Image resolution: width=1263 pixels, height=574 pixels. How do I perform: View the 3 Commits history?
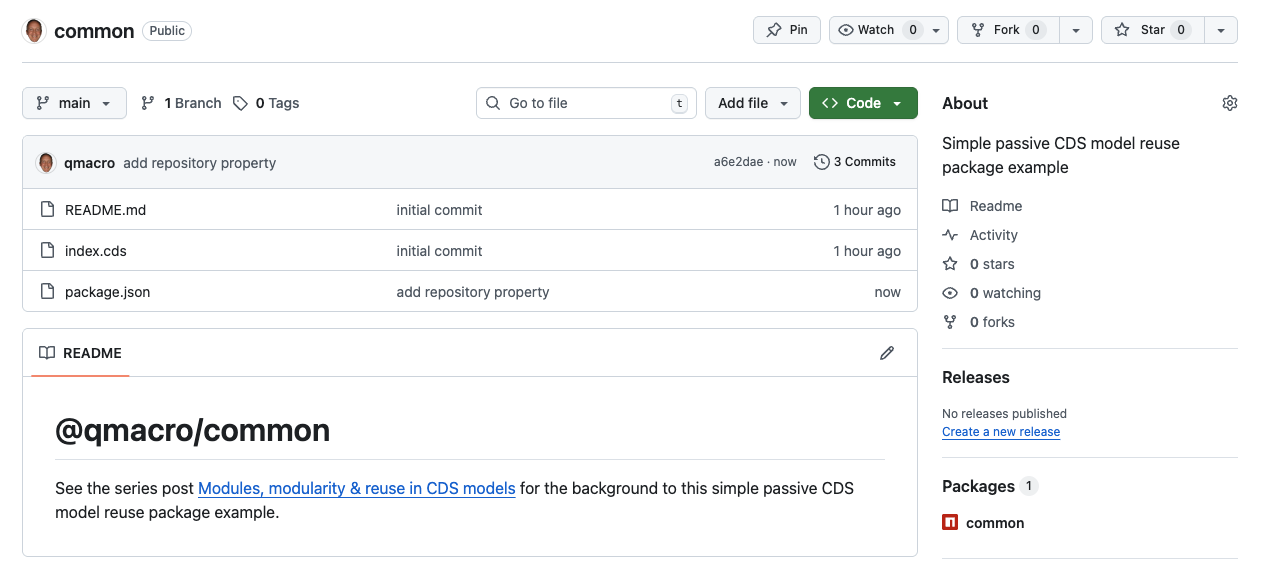point(855,162)
